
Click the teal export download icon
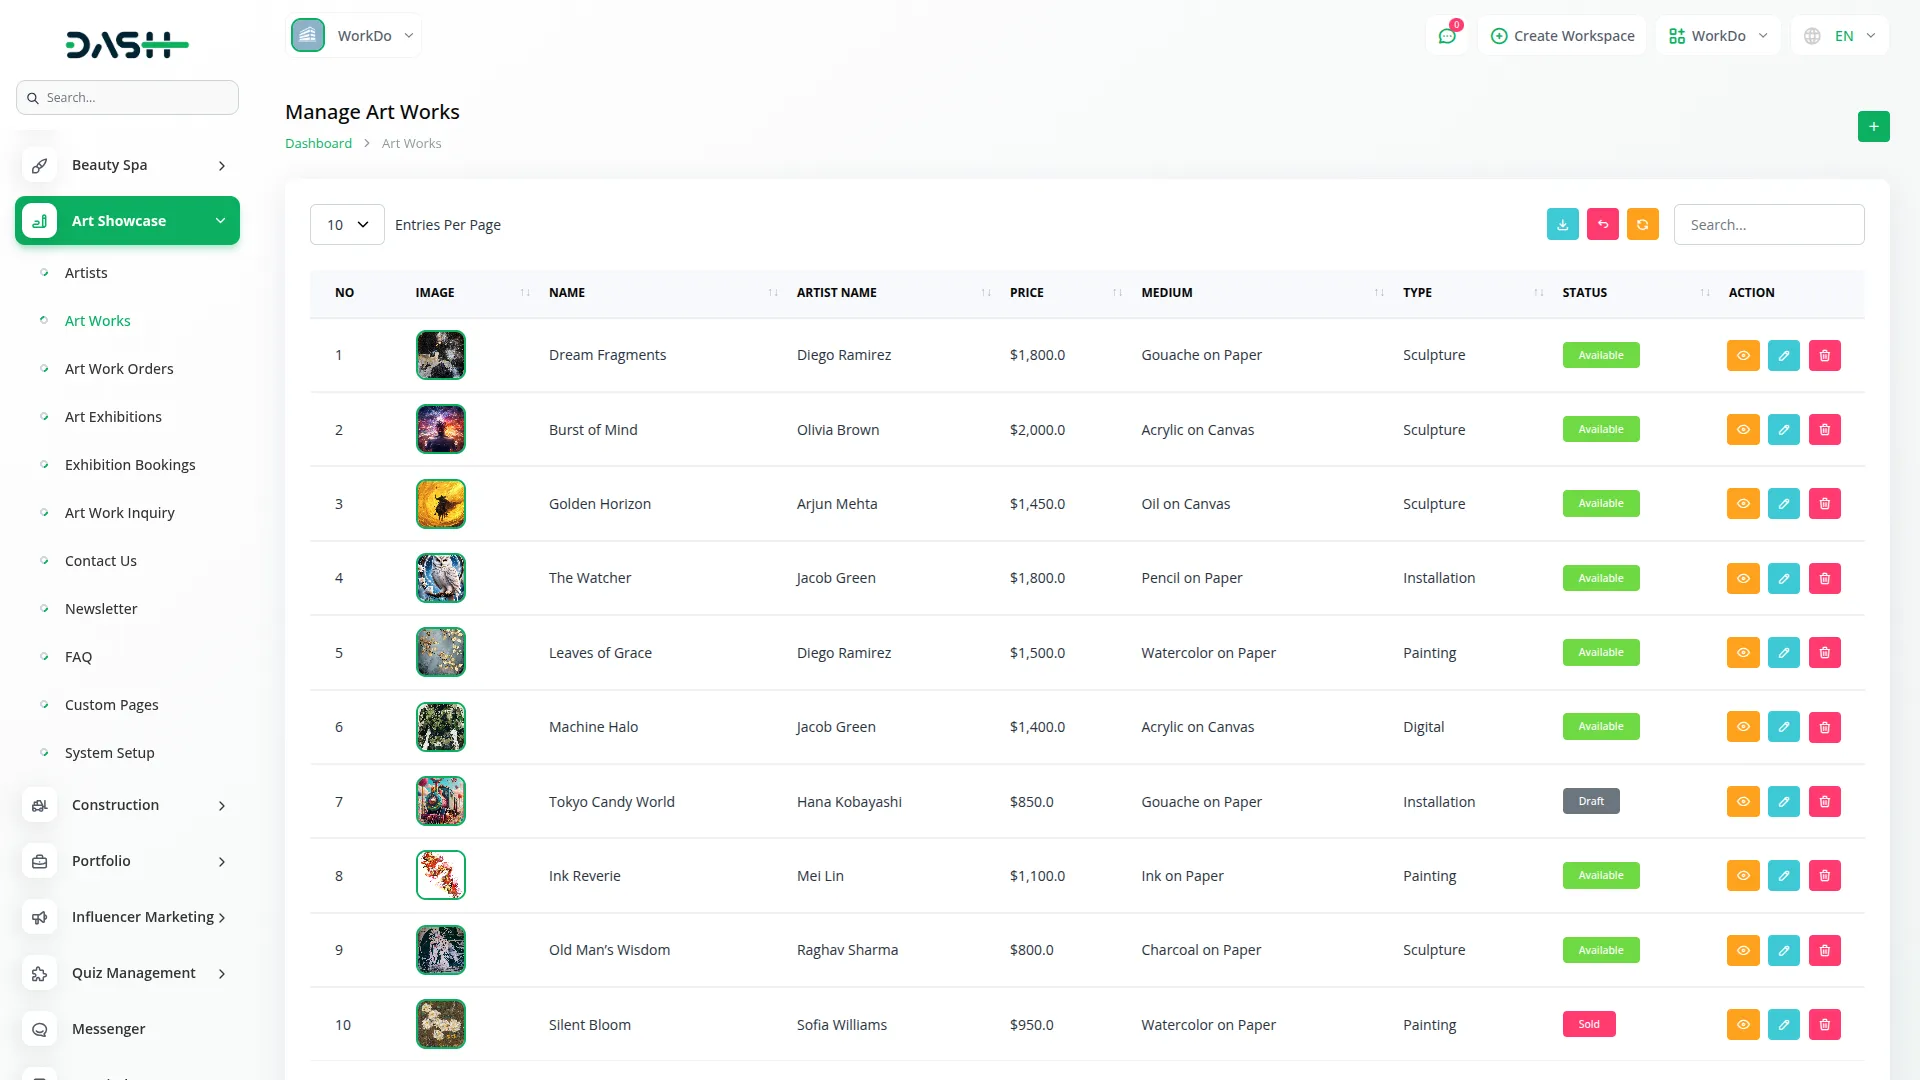tap(1562, 225)
